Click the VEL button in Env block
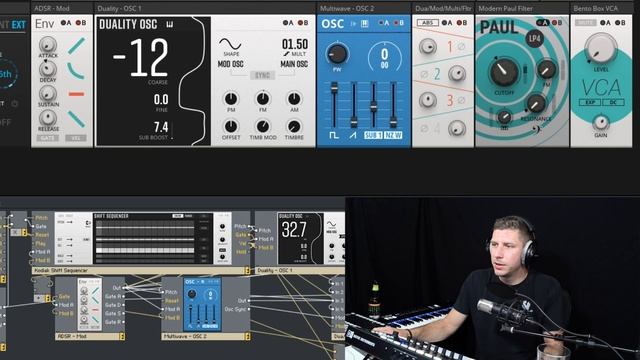The width and height of the screenshot is (640, 360). [x=76, y=138]
